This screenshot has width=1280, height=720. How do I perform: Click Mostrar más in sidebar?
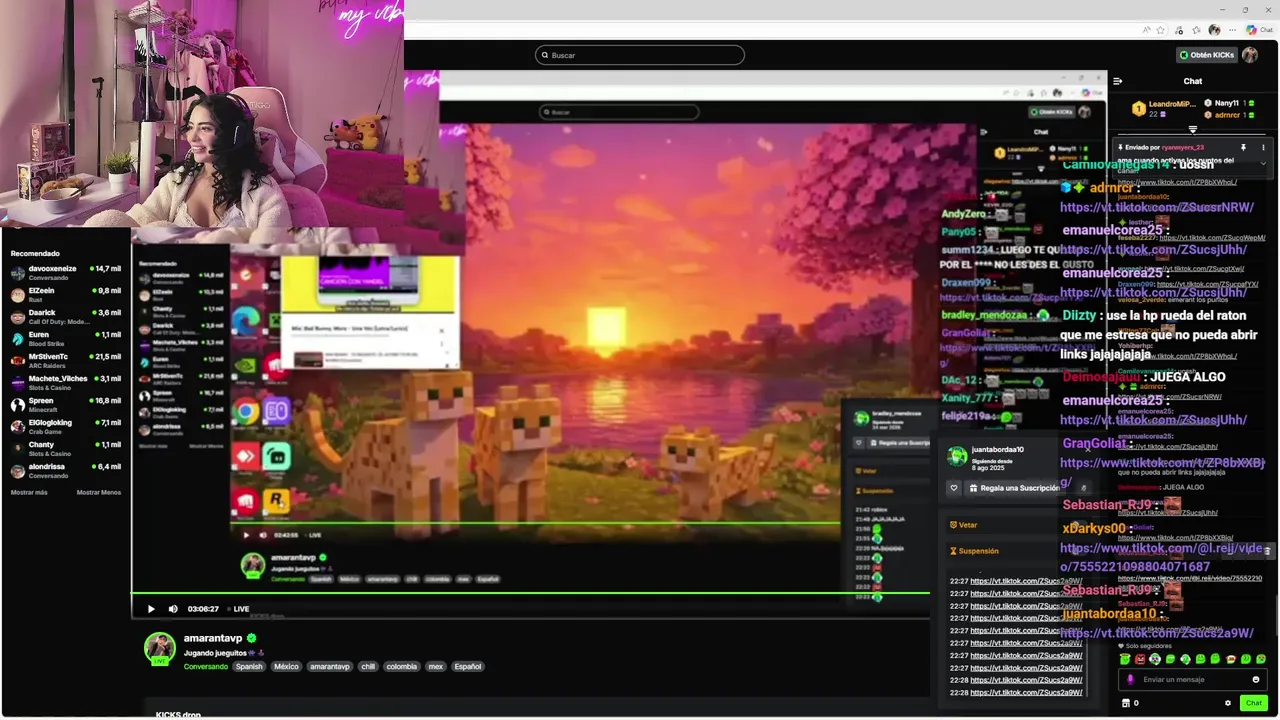(29, 492)
